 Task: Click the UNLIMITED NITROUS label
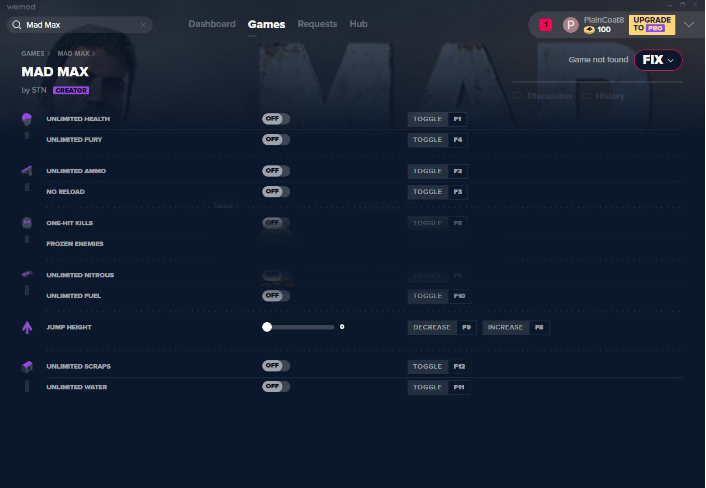tap(80, 275)
